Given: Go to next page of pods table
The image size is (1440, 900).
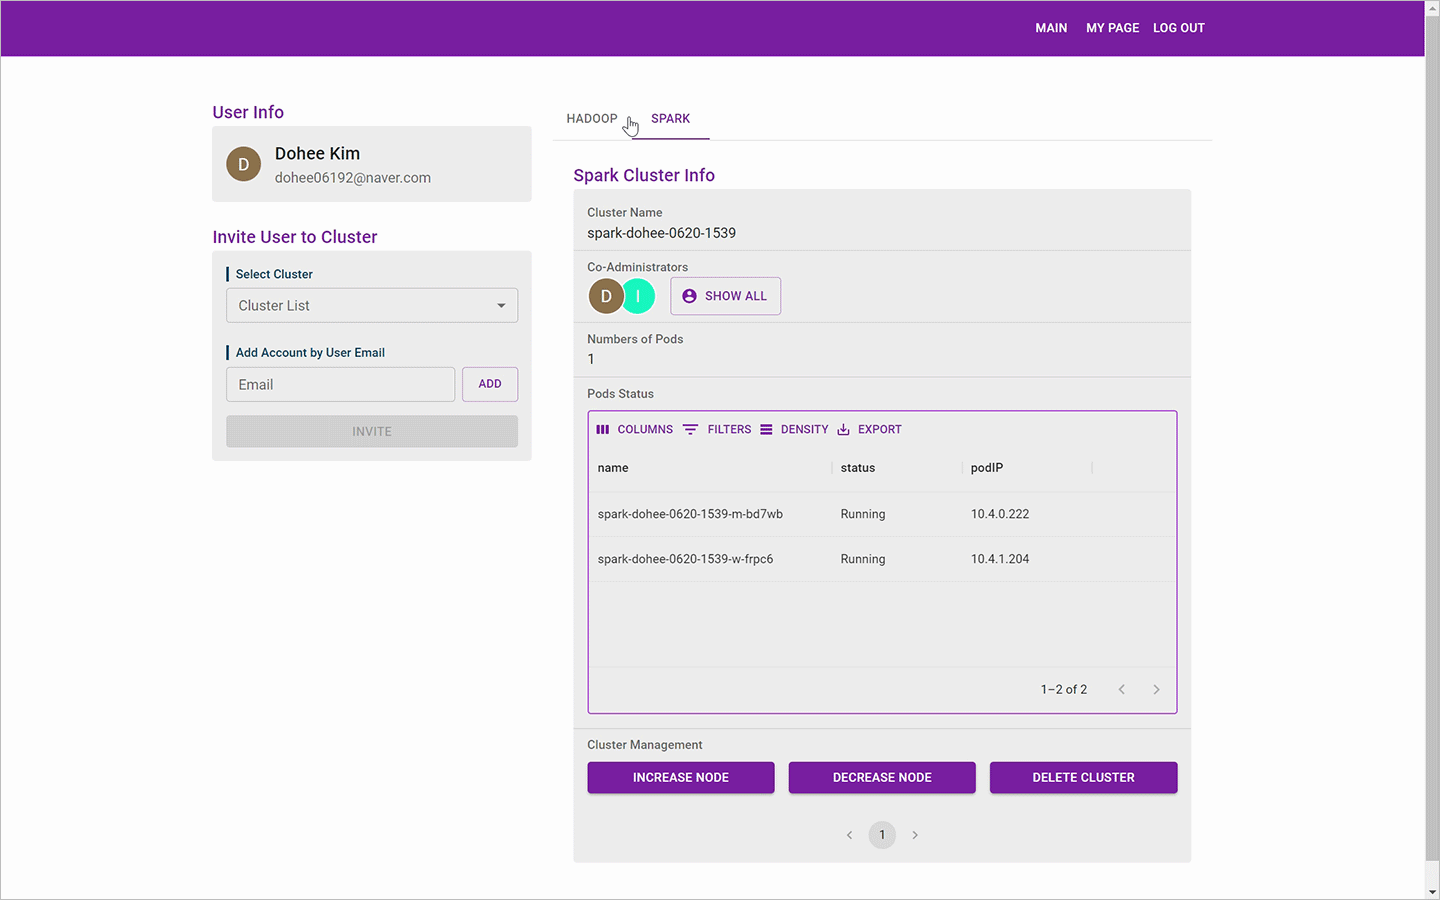Looking at the screenshot, I should tap(1156, 689).
